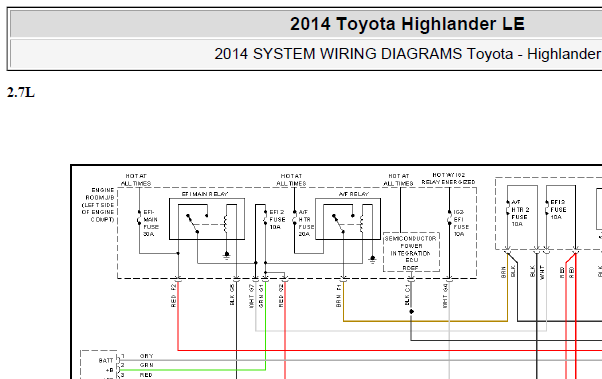Click the "2014 SYSTEM WIRING DIAGRAMS" subtitle text
Screen dimensions: 602x379
coord(338,54)
